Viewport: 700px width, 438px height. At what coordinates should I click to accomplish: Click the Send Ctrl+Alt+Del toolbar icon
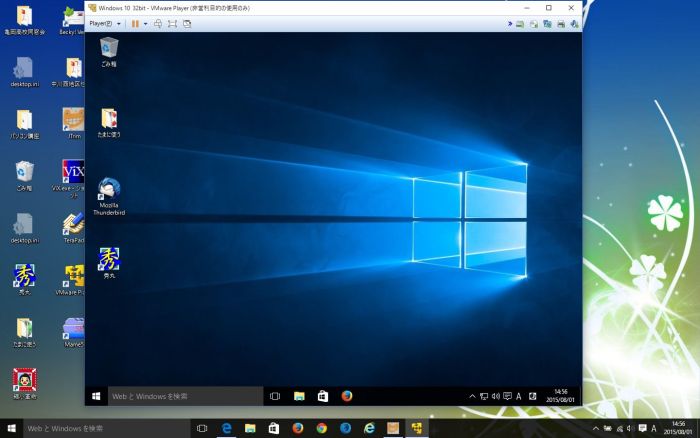coord(158,23)
